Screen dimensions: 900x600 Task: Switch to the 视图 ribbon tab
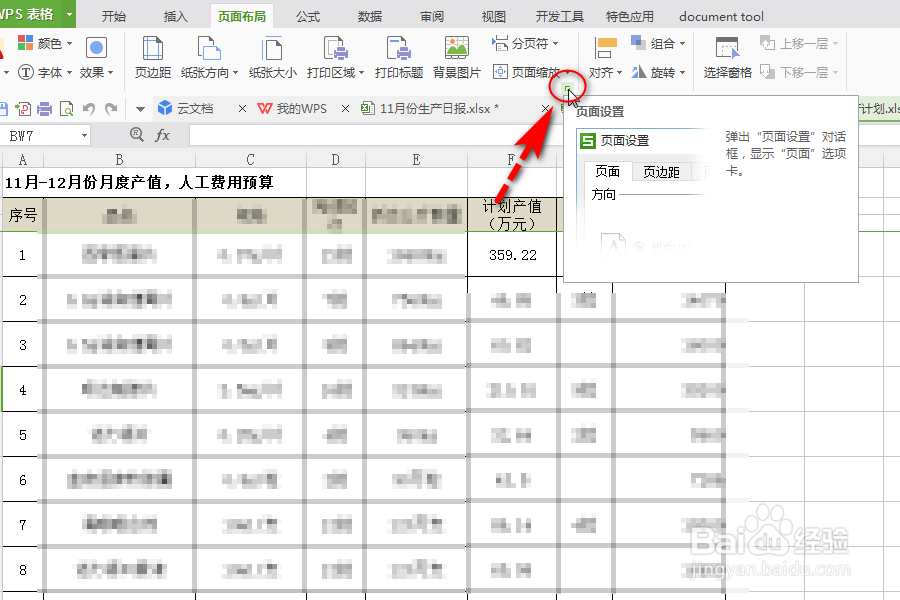494,17
